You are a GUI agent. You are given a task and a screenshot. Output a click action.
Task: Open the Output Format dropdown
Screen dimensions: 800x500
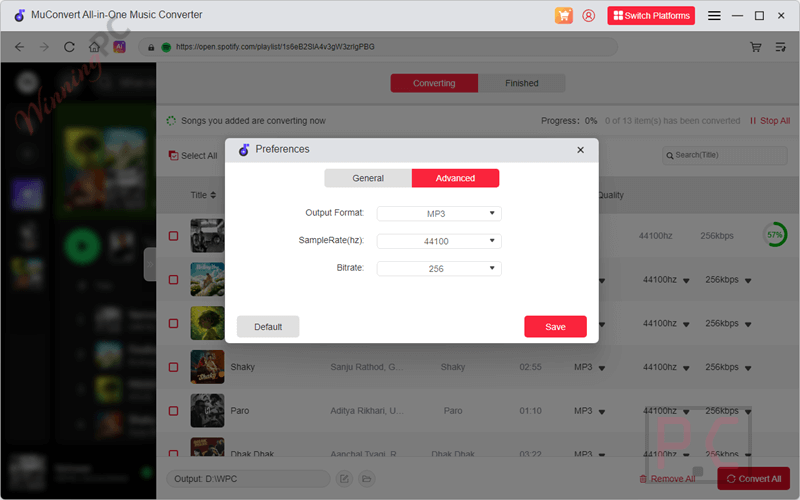[x=439, y=213]
